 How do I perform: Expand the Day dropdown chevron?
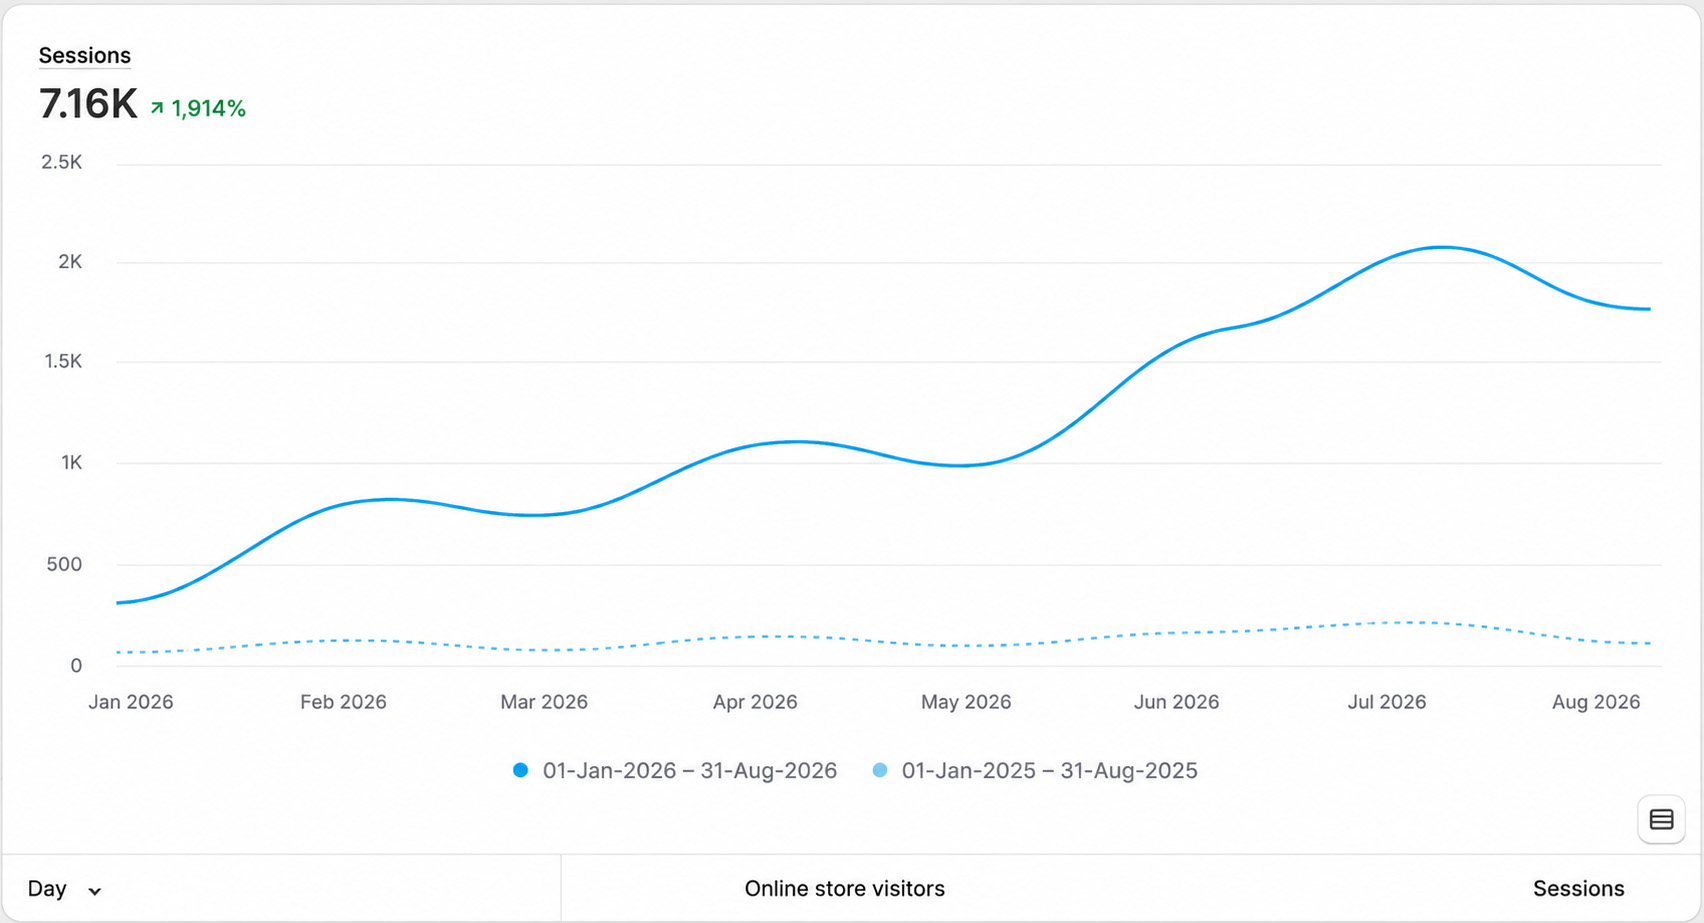95,891
